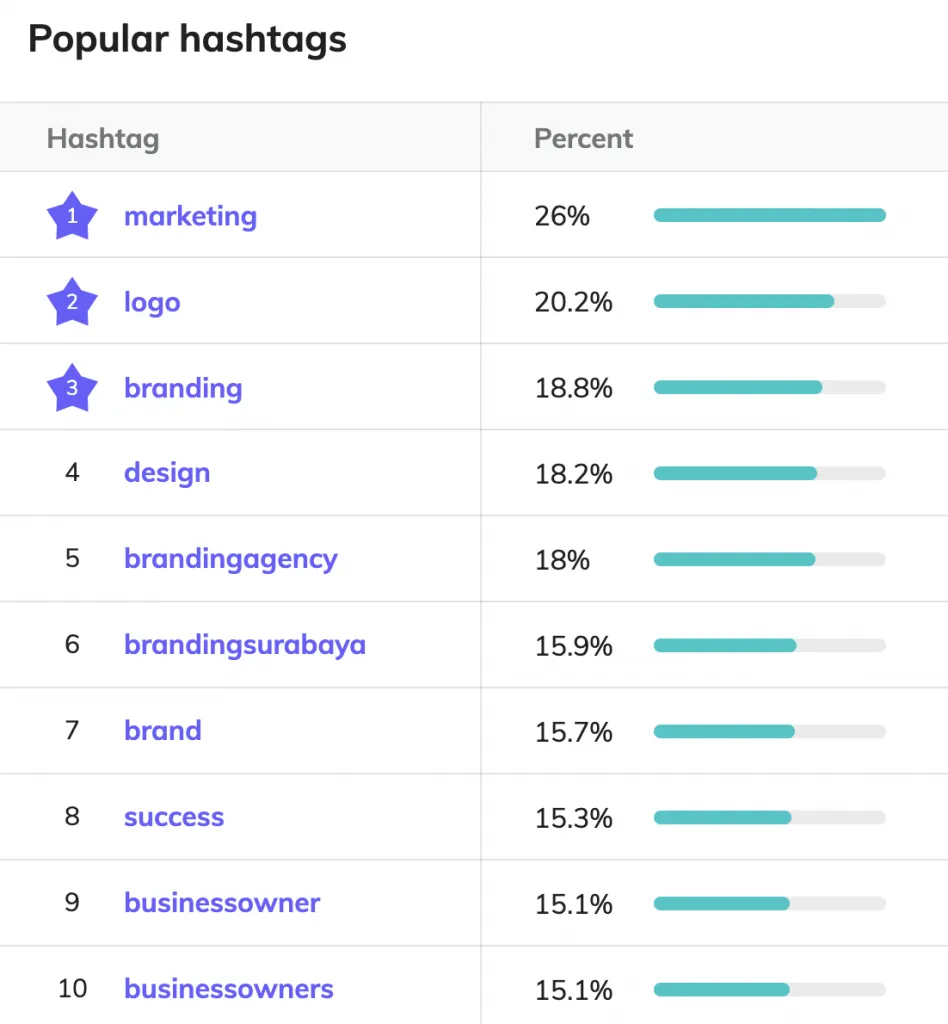Click the marketing 26% progress bar

pyautogui.click(x=769, y=215)
